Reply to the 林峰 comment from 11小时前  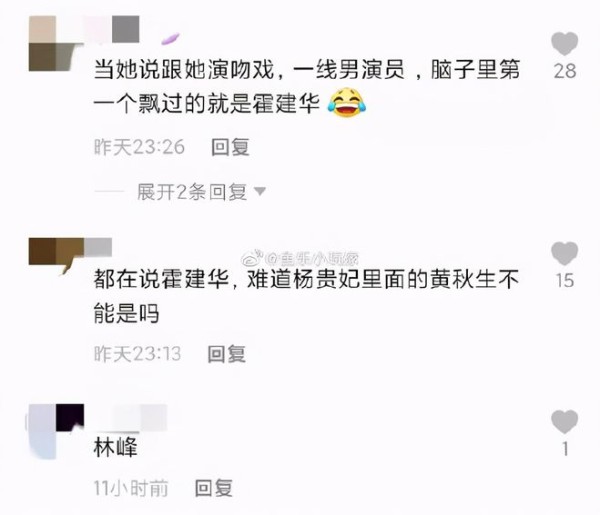click(214, 488)
